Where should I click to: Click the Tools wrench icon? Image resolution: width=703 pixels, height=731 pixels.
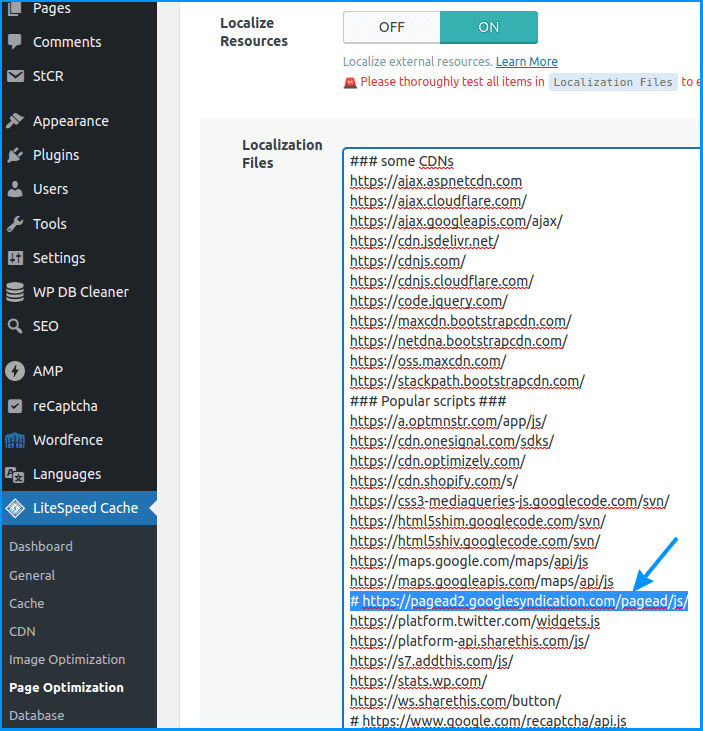pos(15,224)
